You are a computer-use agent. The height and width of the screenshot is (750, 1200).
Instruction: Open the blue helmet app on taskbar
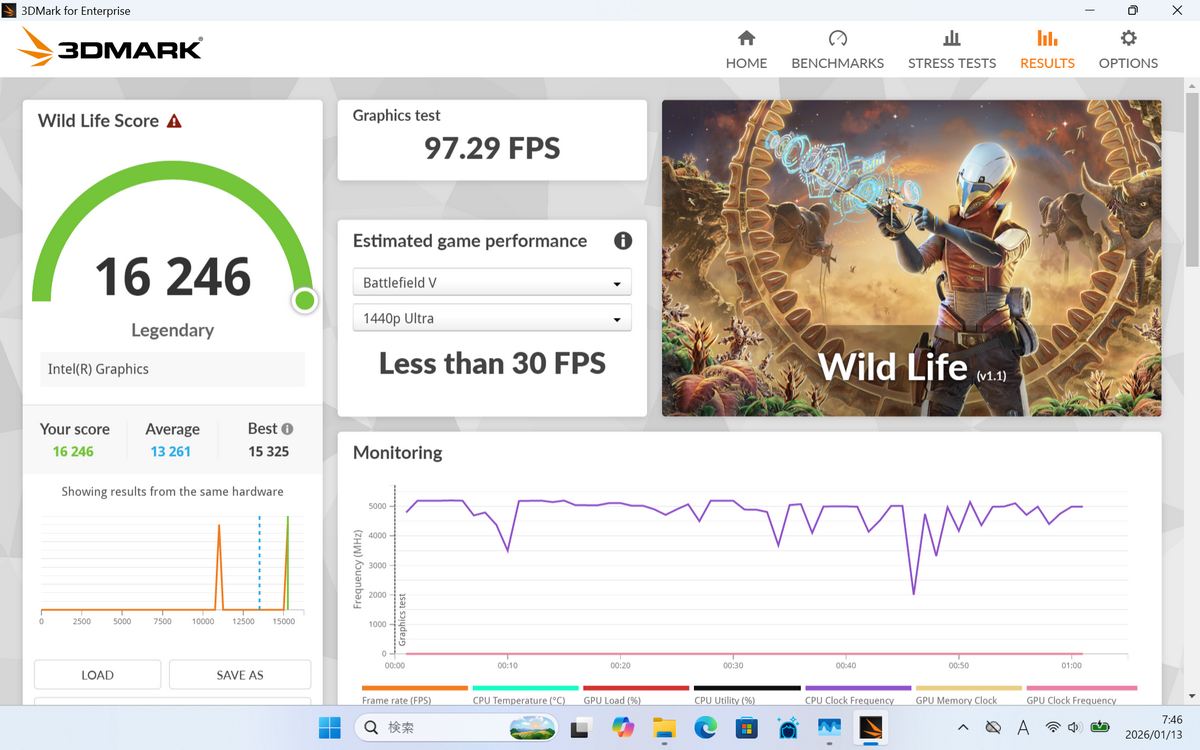coord(788,728)
